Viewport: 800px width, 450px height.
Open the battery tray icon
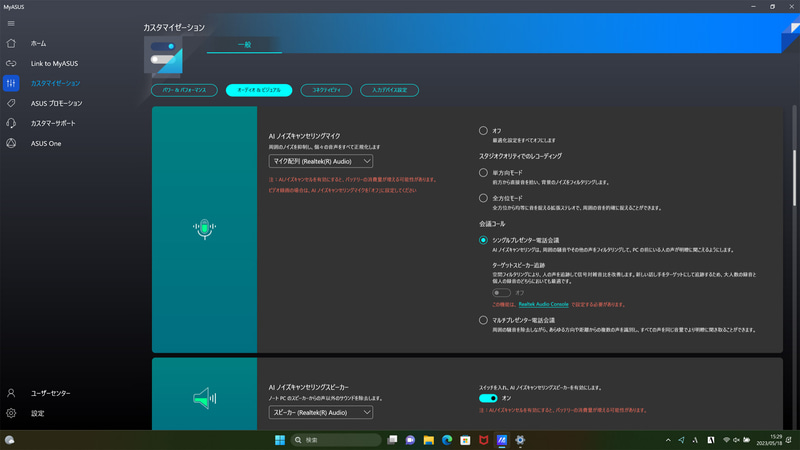tap(746, 440)
